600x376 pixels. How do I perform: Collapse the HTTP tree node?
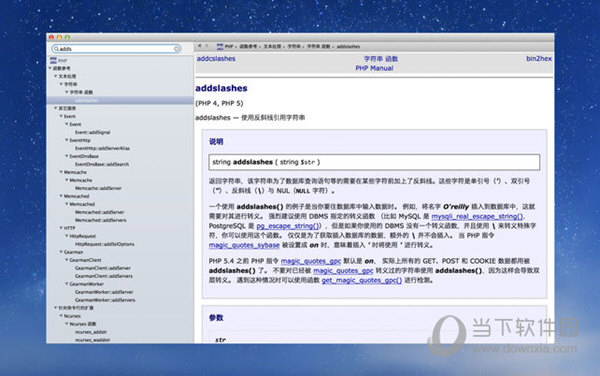click(x=61, y=228)
